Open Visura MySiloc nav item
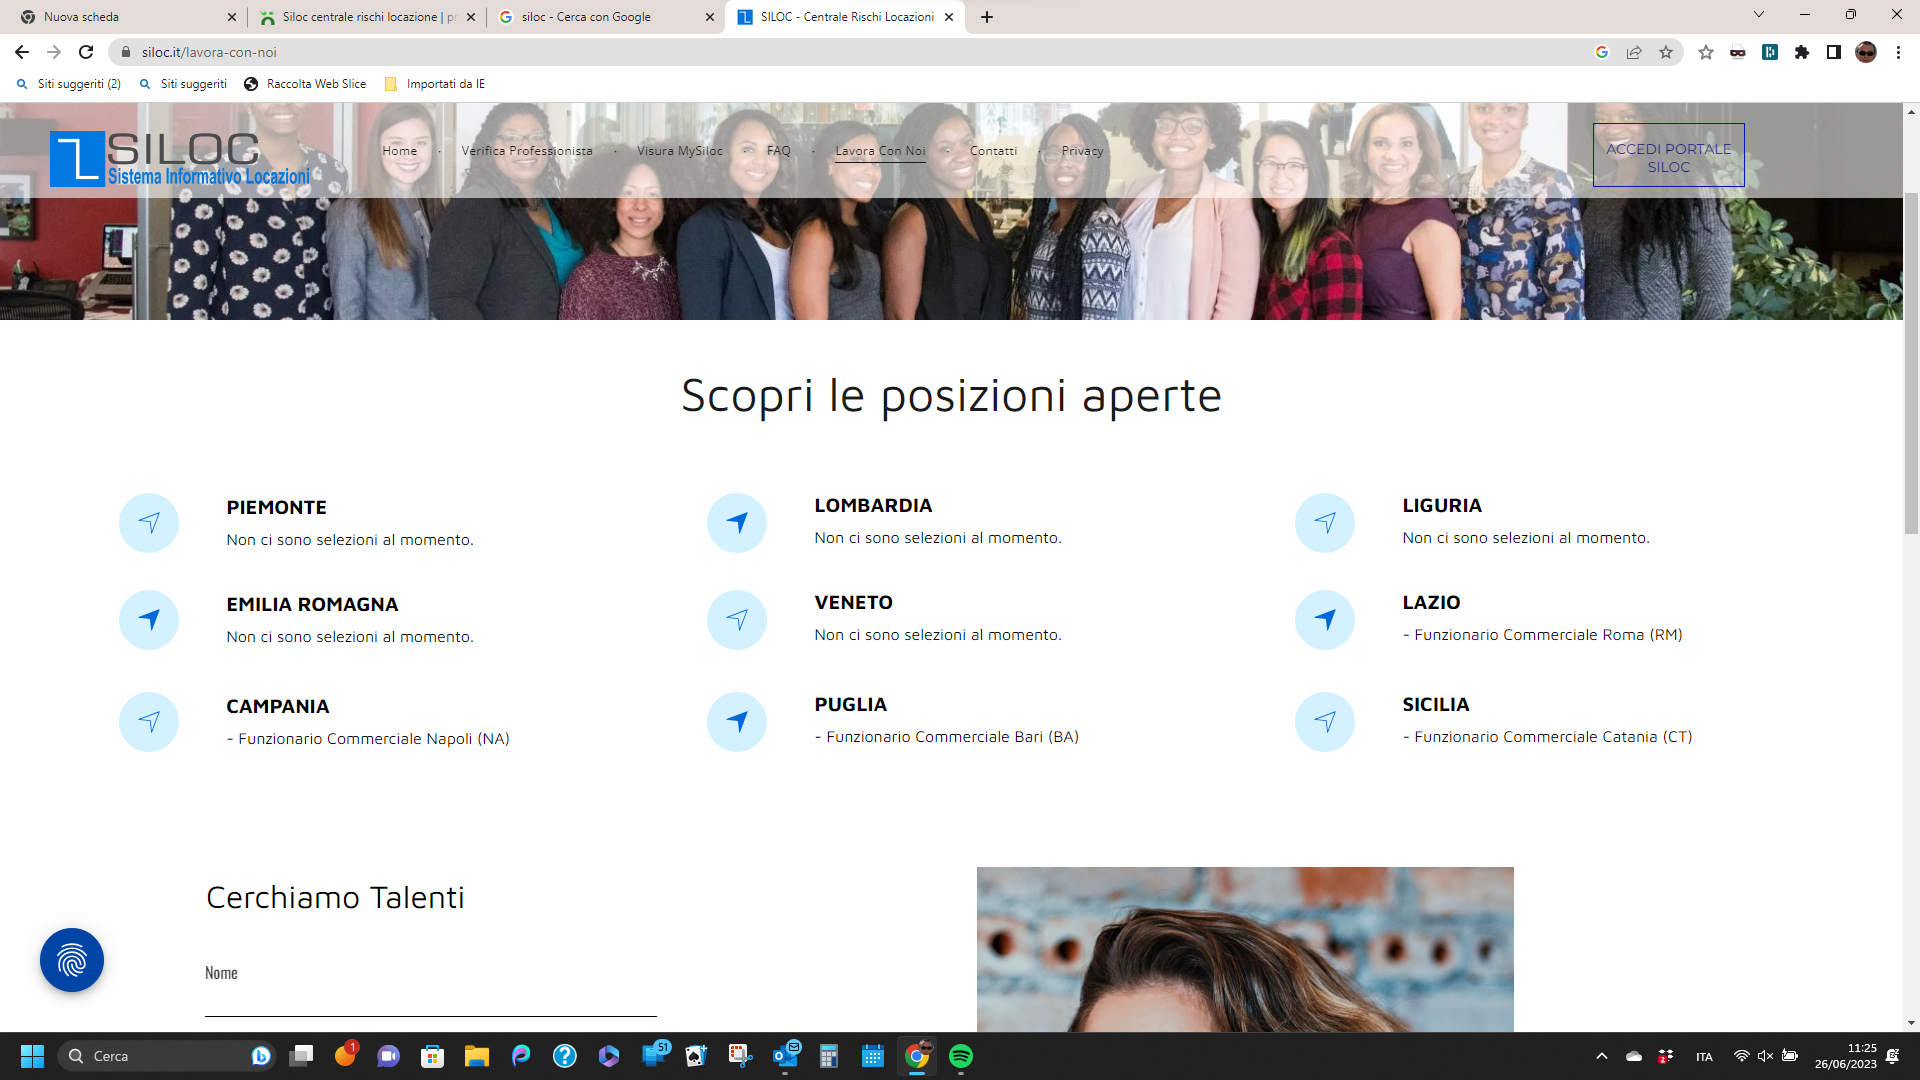The width and height of the screenshot is (1920, 1080). click(680, 151)
